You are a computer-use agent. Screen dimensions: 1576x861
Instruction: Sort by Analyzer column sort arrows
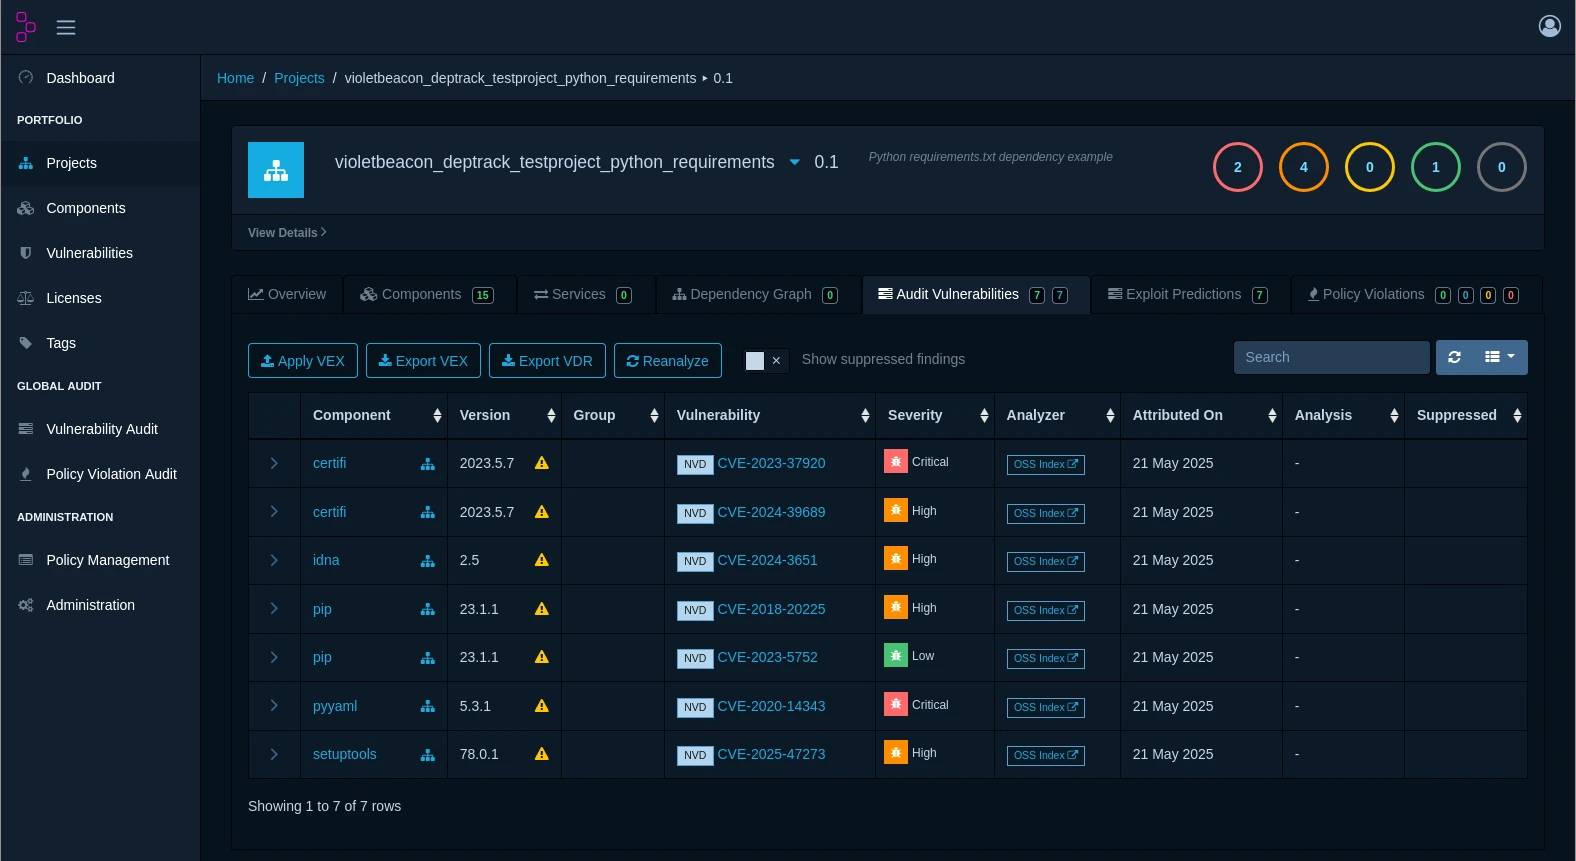1110,416
